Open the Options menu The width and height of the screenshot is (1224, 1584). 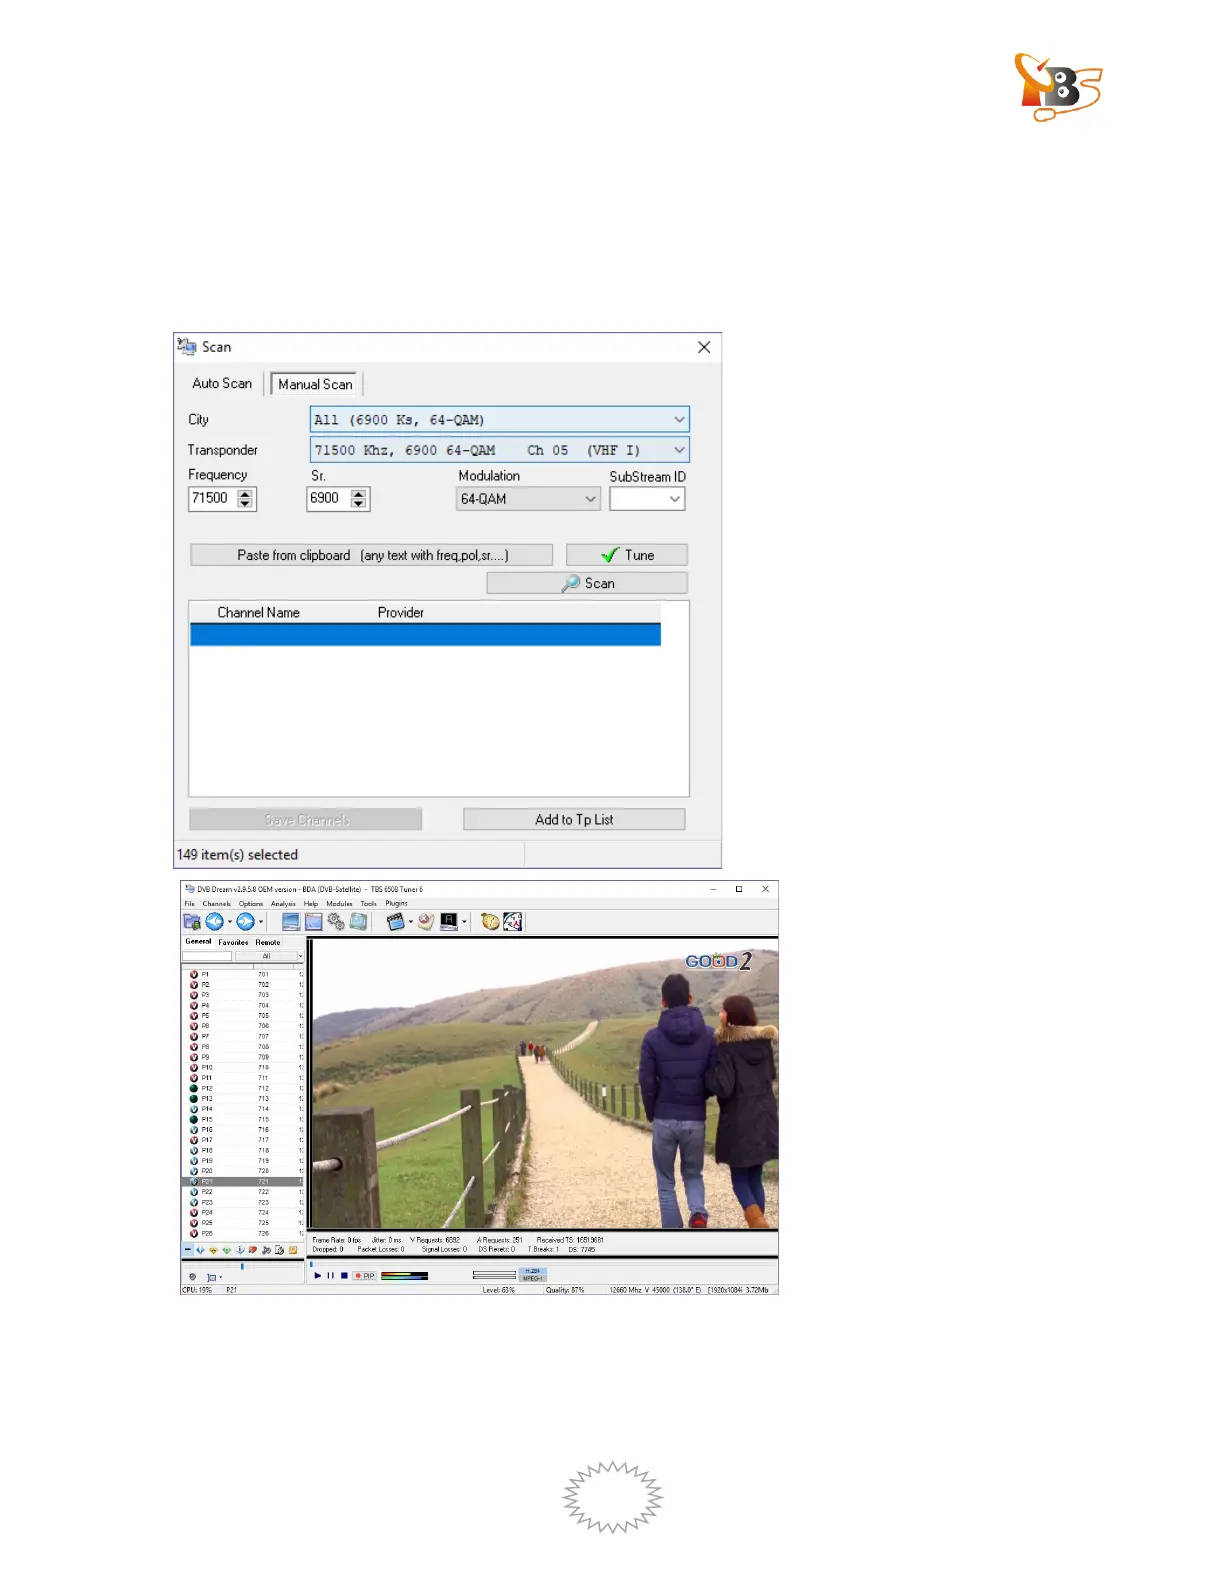(251, 903)
